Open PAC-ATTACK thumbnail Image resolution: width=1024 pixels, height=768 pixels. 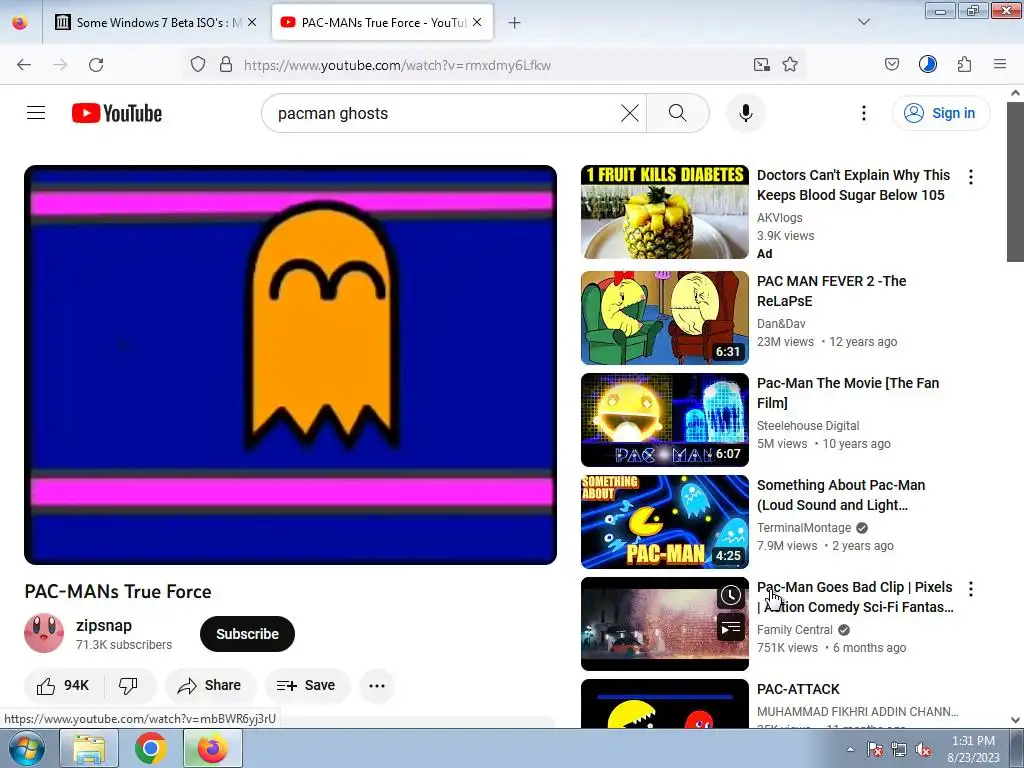665,703
